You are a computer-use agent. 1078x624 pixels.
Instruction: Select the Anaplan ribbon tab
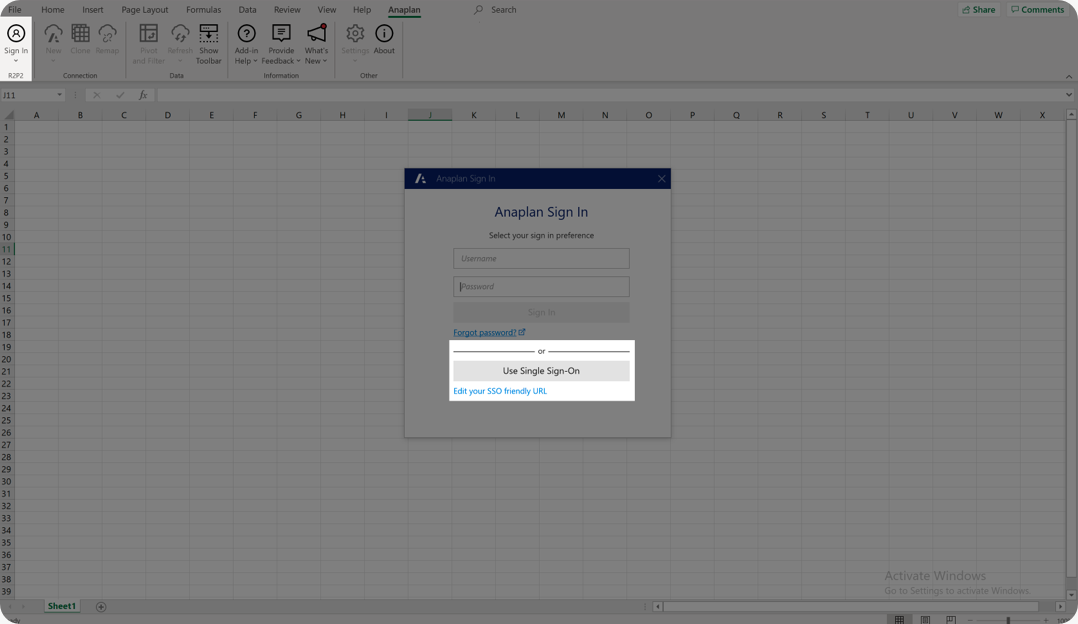[404, 10]
